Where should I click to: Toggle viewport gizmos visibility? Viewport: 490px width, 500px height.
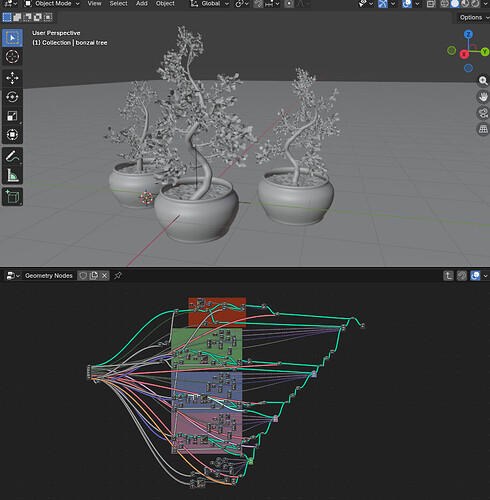pos(383,4)
